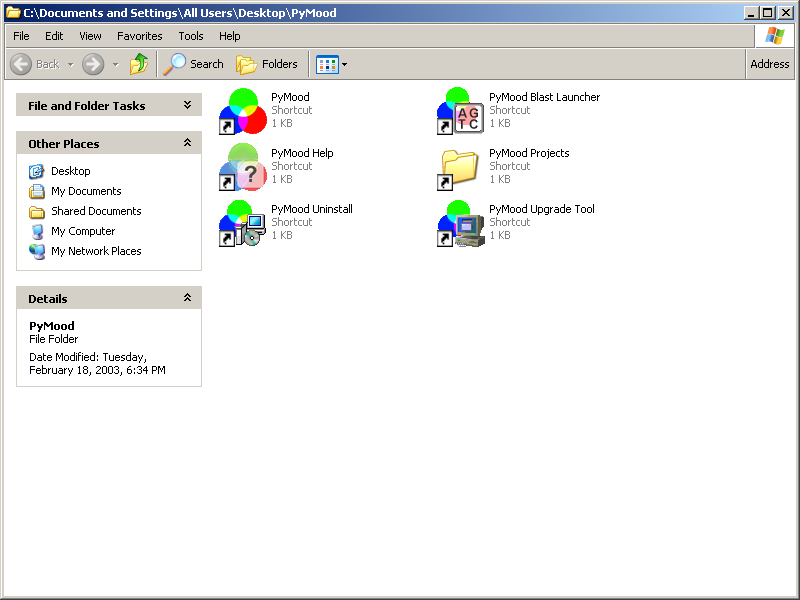Open My Documents link
The width and height of the screenshot is (800, 600).
tap(86, 191)
